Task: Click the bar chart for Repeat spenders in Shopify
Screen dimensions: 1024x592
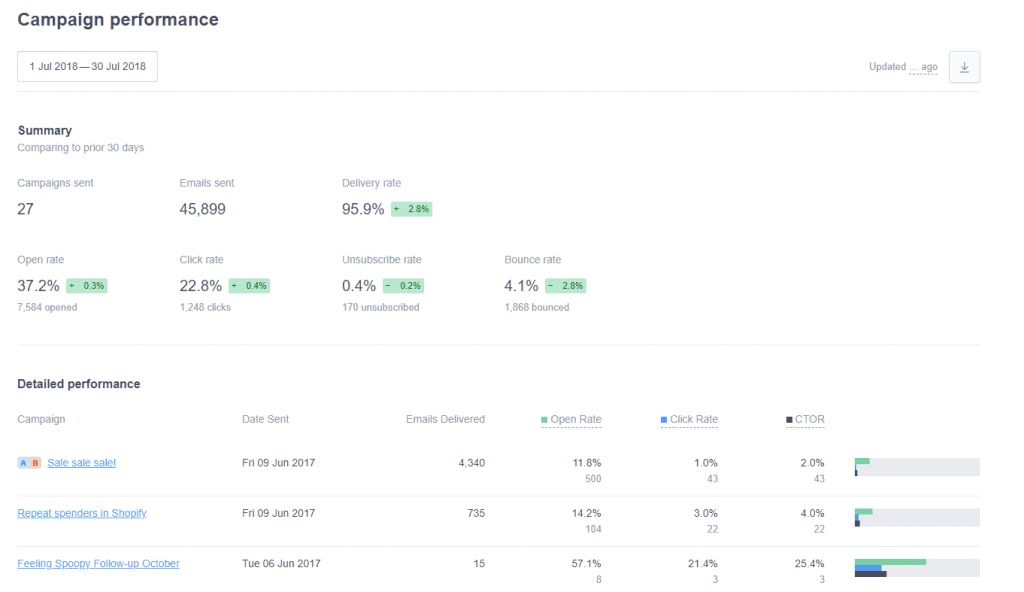Action: coord(917,518)
